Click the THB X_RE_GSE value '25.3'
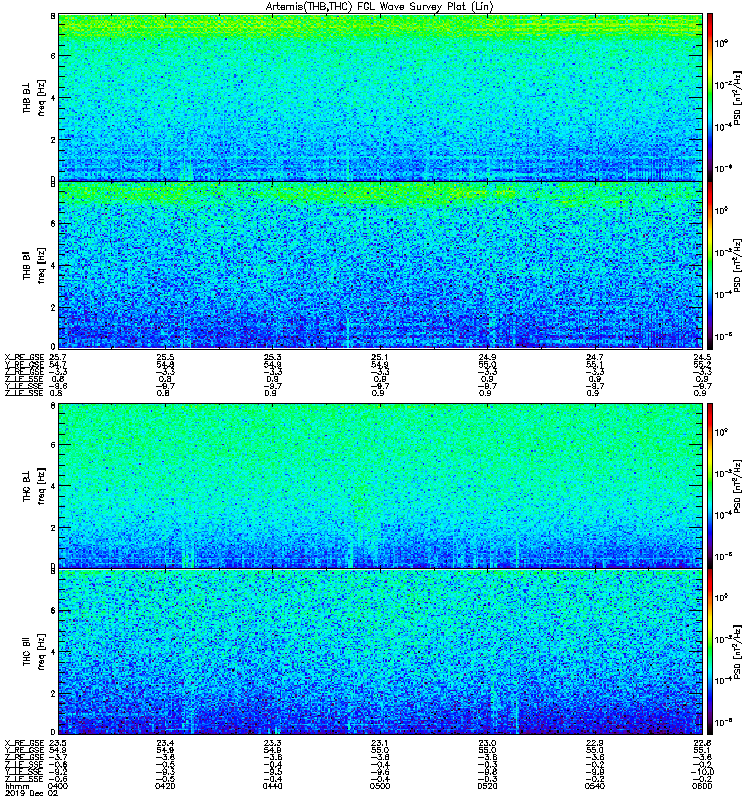The image size is (750, 800). (x=272, y=358)
